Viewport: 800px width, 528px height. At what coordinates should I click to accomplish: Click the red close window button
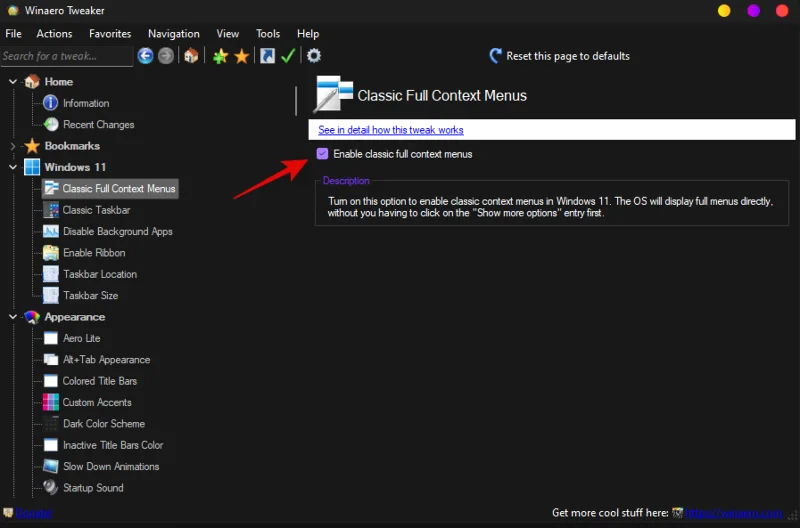click(782, 11)
